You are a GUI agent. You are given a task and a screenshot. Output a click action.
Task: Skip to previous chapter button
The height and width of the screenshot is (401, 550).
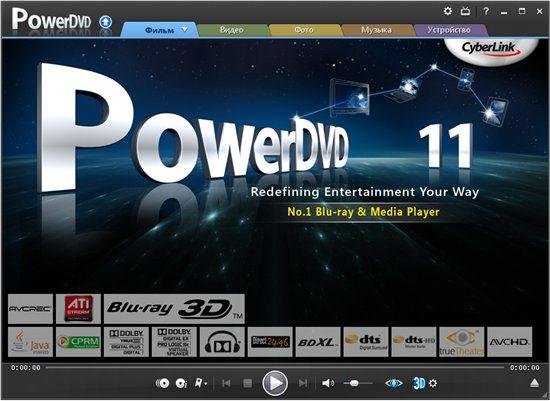(226, 383)
